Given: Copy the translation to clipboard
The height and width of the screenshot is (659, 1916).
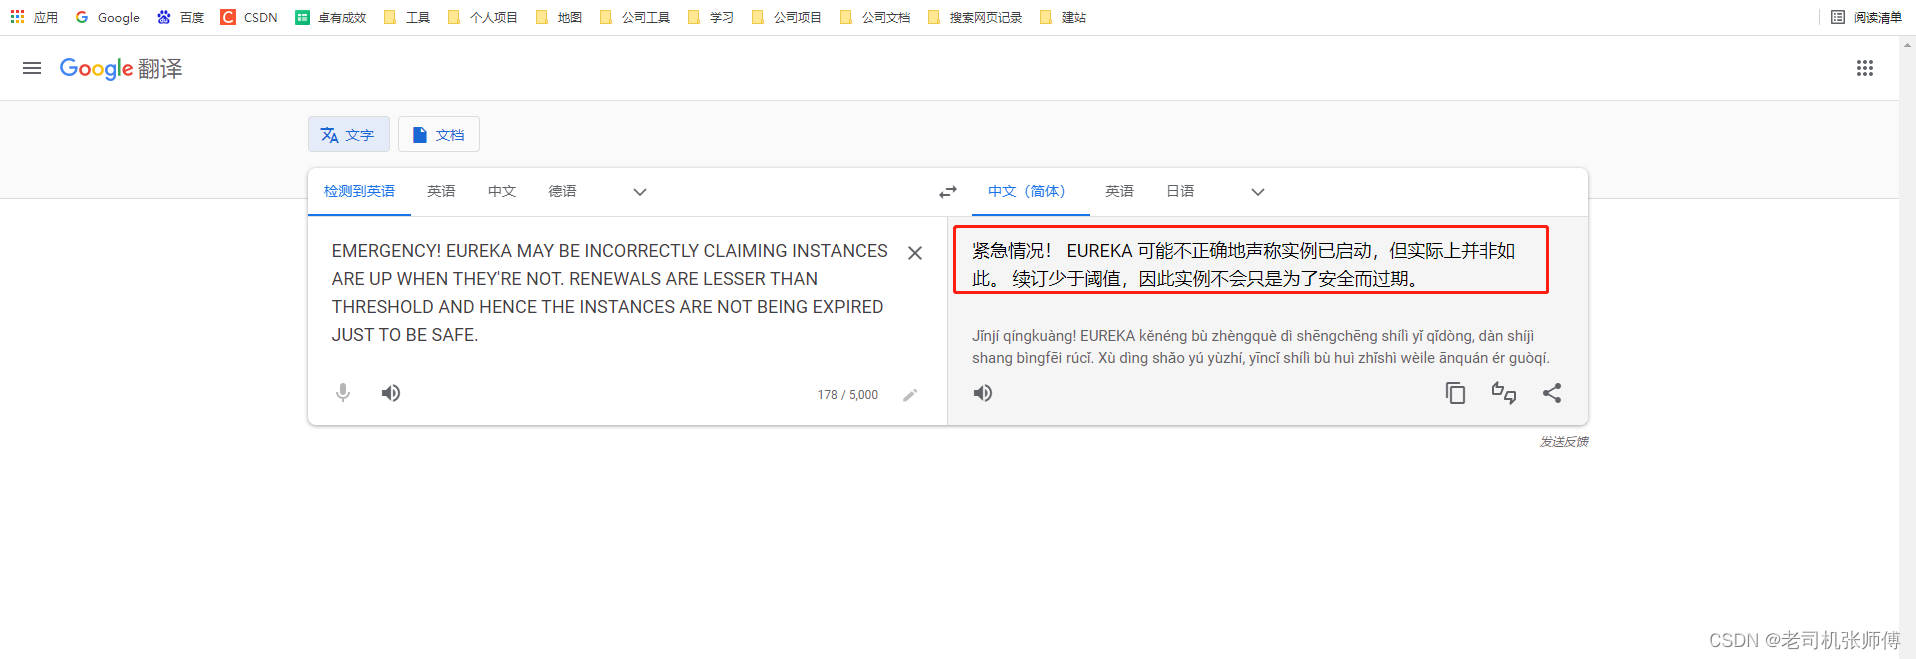Looking at the screenshot, I should point(1455,393).
